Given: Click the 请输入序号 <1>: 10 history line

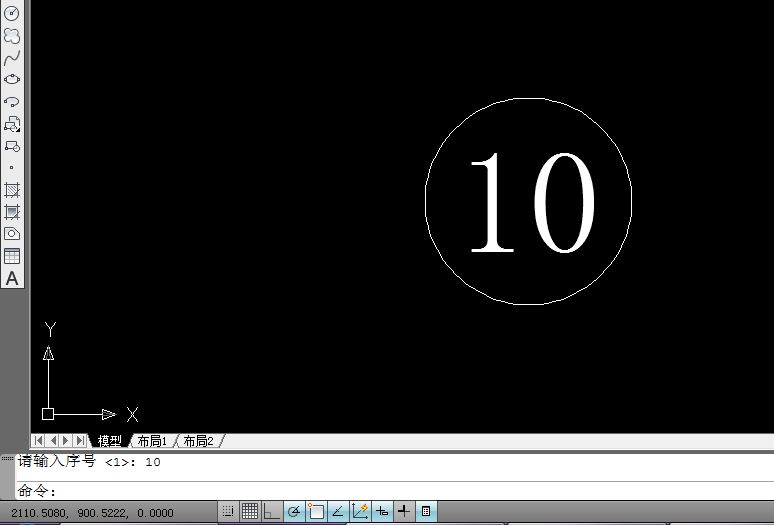Looking at the screenshot, I should click(89, 462).
